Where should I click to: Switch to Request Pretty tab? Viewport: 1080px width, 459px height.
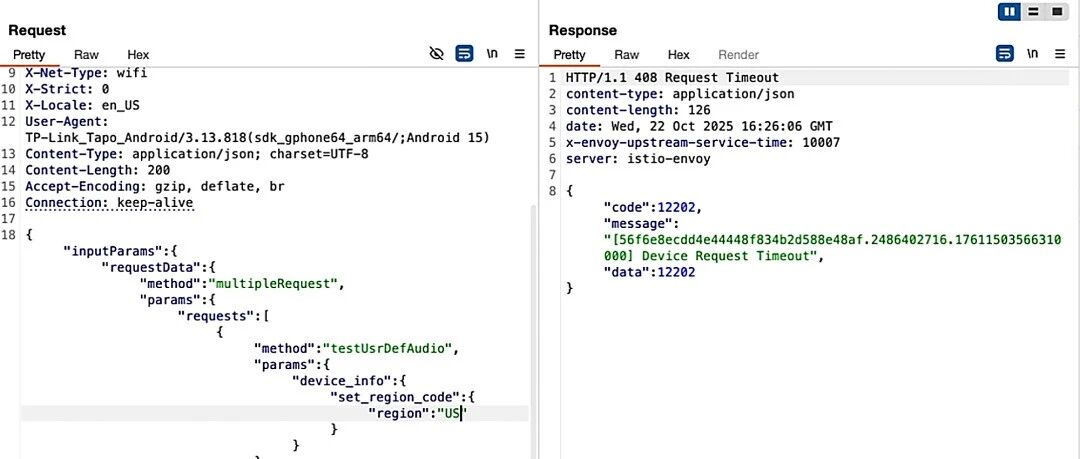pos(29,54)
